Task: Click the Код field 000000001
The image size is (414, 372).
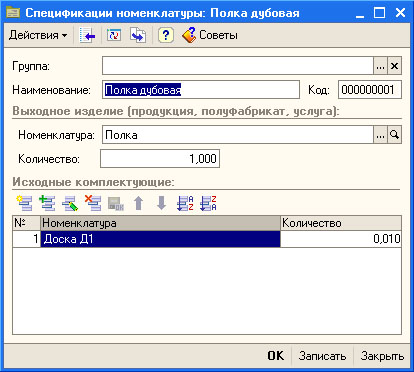Action: (370, 90)
